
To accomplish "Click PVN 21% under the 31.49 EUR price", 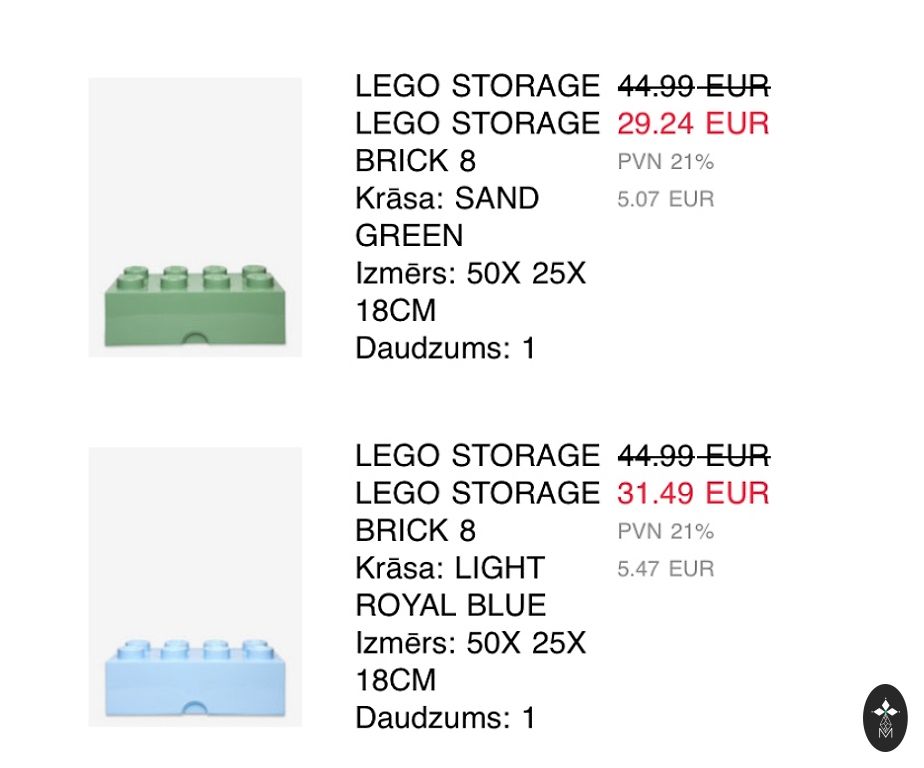I will (665, 531).
